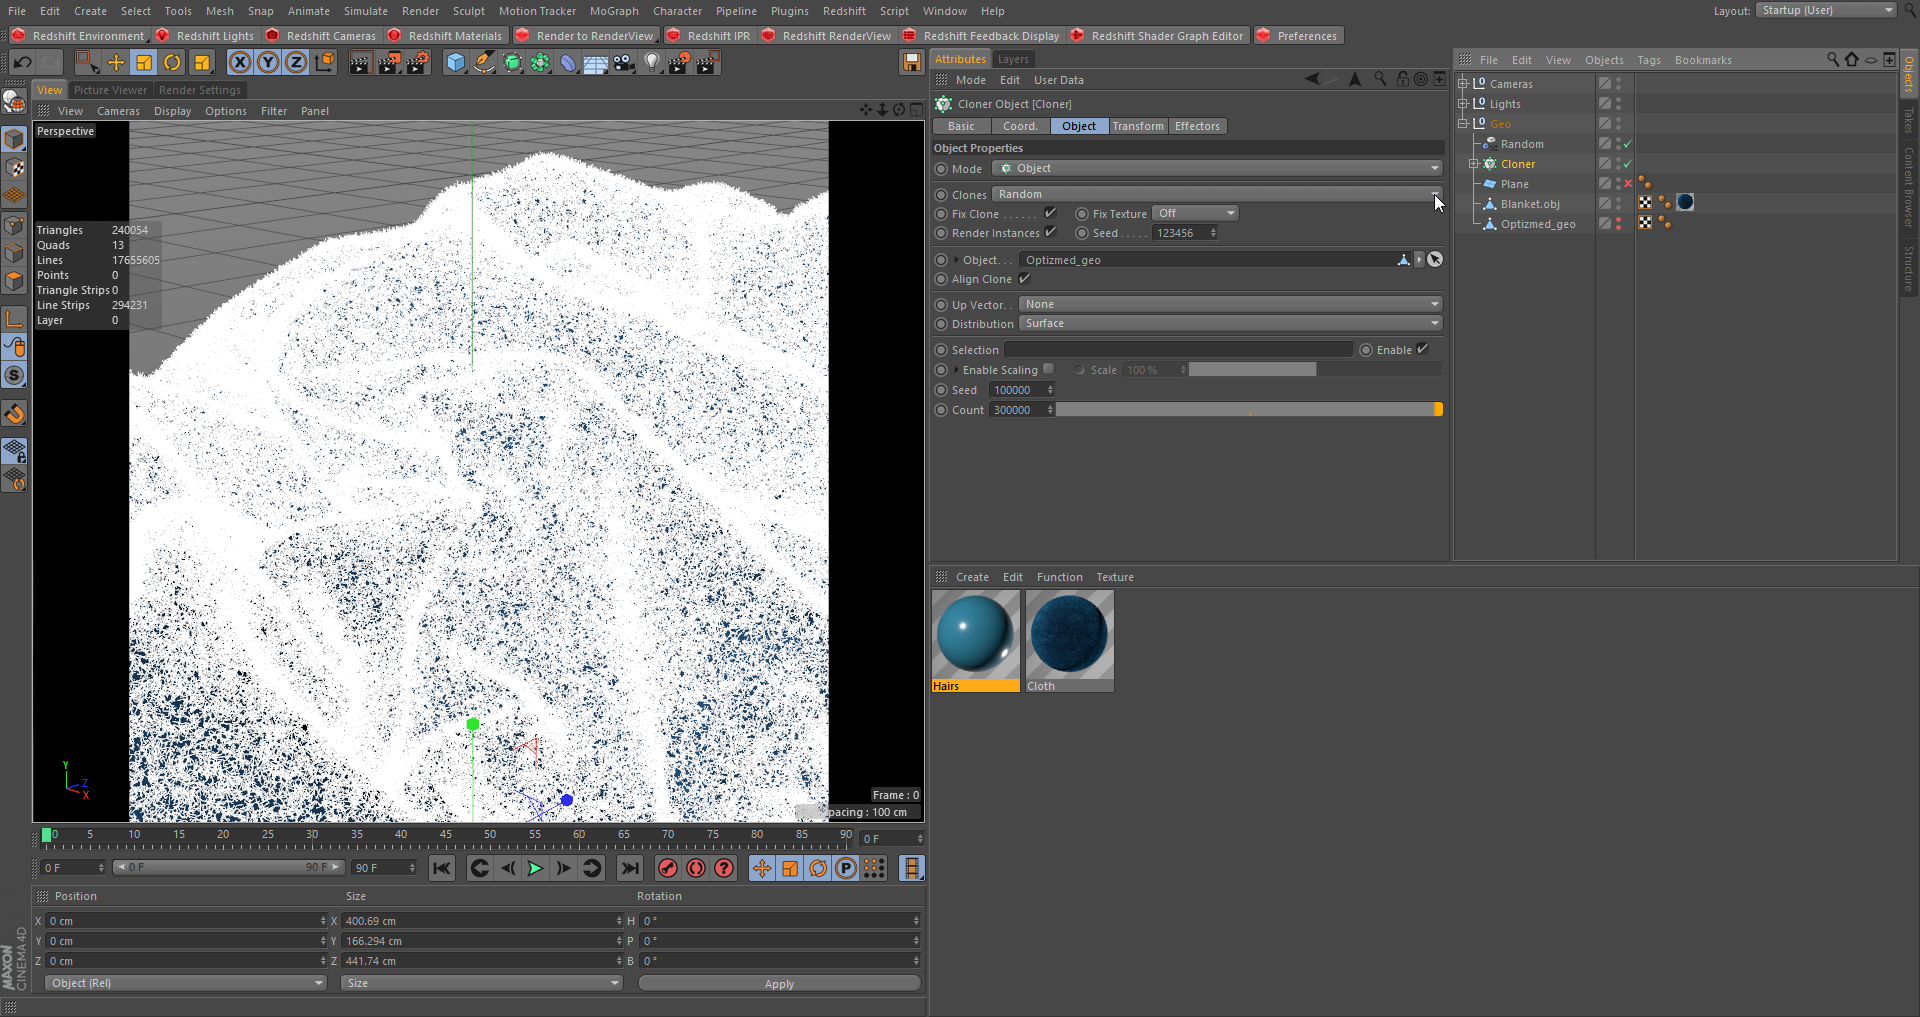Screen dimensions: 1920x1017
Task: Toggle the Fix Clone checkbox
Action: pyautogui.click(x=1050, y=213)
